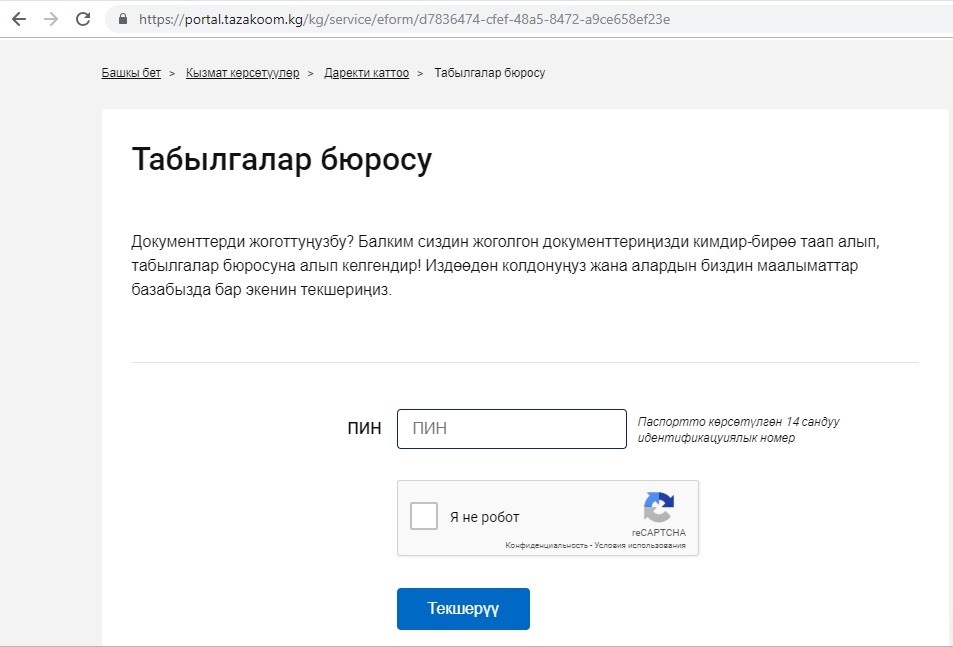The height and width of the screenshot is (647, 953).
Task: Open the "Даректи каттоо" breadcrumb link
Action: (366, 73)
